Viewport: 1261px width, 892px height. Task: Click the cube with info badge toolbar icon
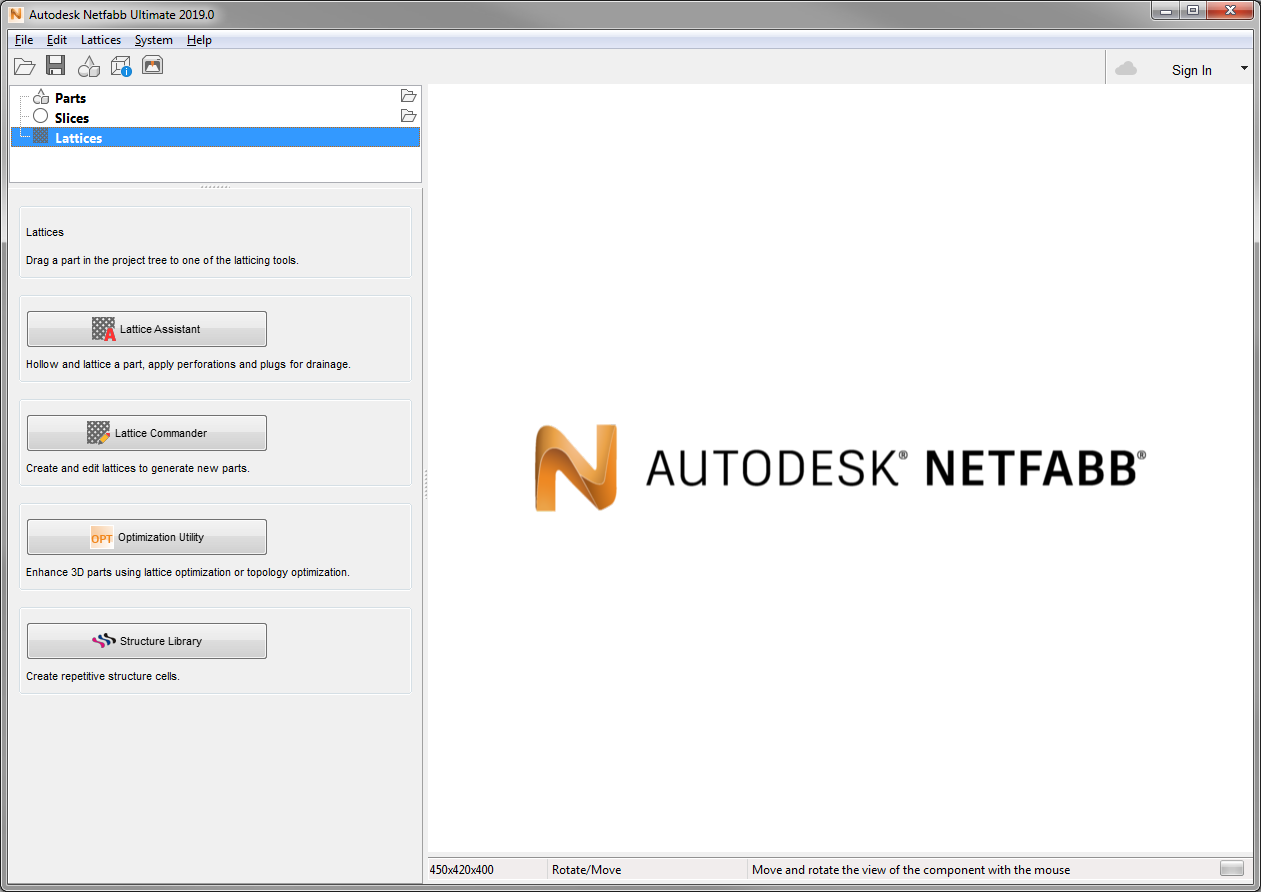coord(121,66)
